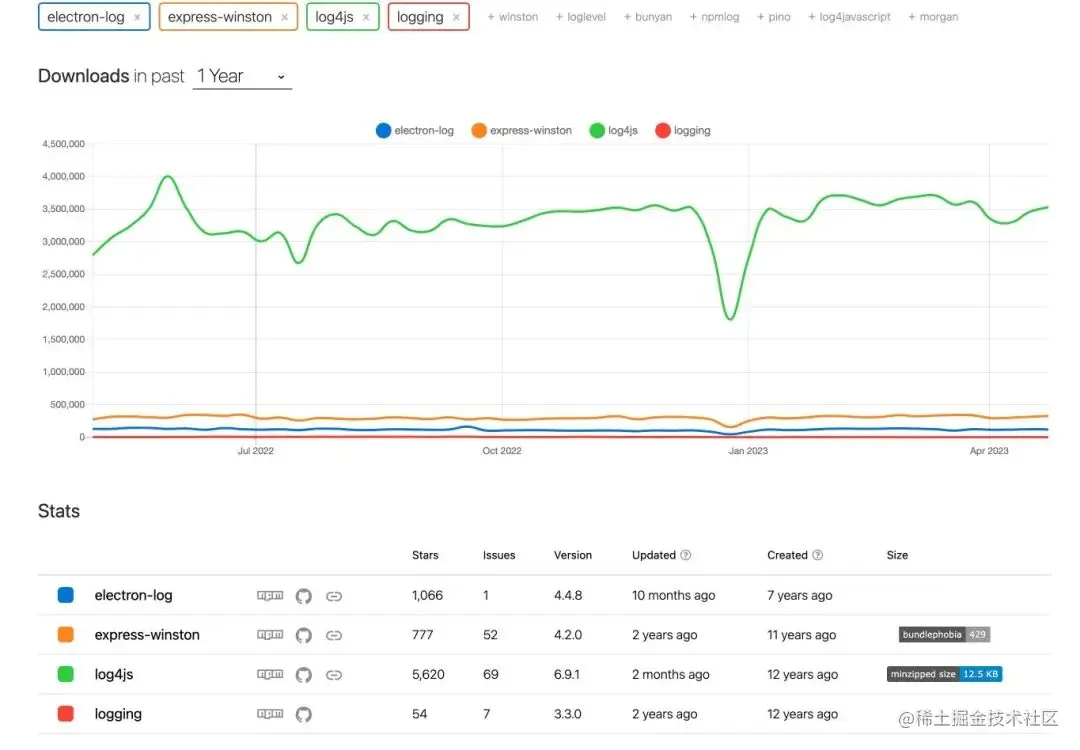Screen dimensions: 1080x750
Task: Select the log4js tag chip
Action: click(x=342, y=17)
